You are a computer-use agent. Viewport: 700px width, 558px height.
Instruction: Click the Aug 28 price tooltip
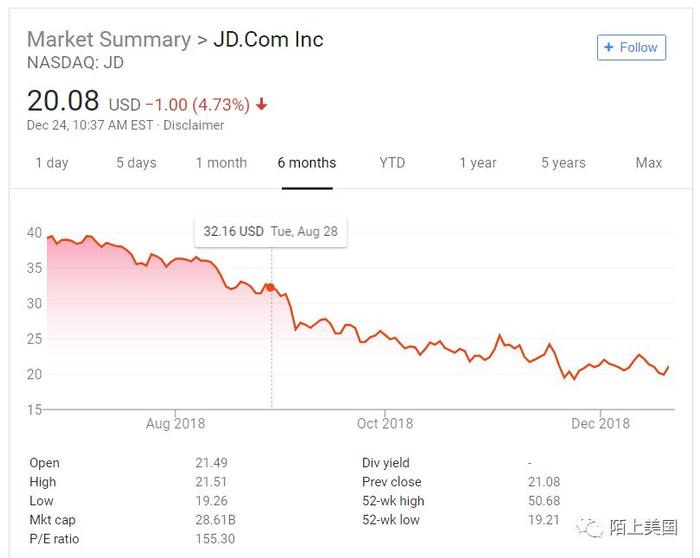click(270, 231)
